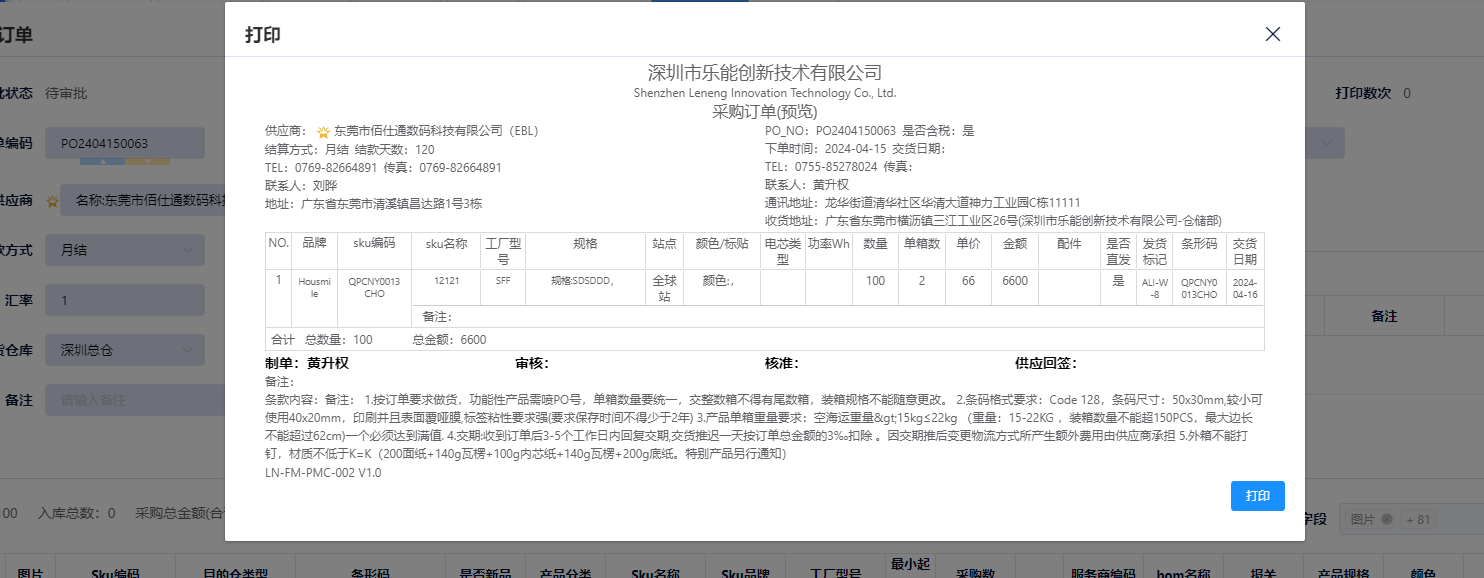1484x578 pixels.
Task: Click the blue 打印 button
Action: point(1257,496)
